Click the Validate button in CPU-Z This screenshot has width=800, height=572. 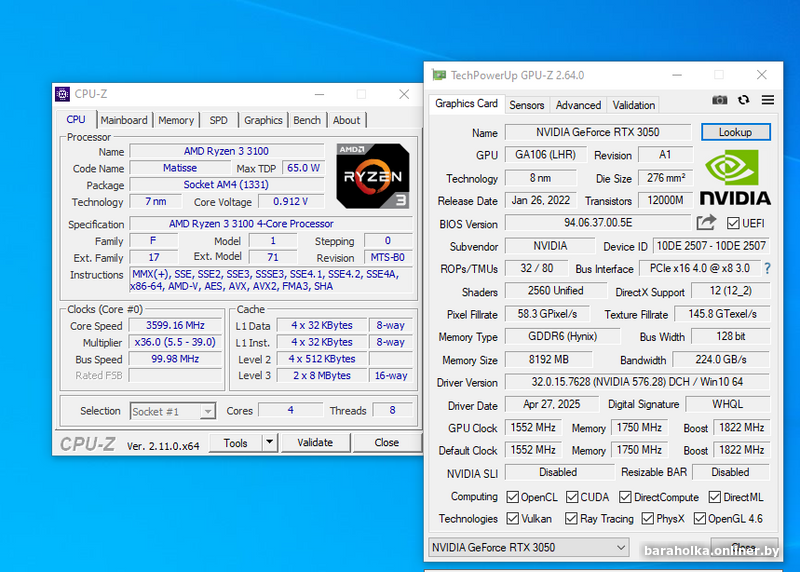point(315,442)
